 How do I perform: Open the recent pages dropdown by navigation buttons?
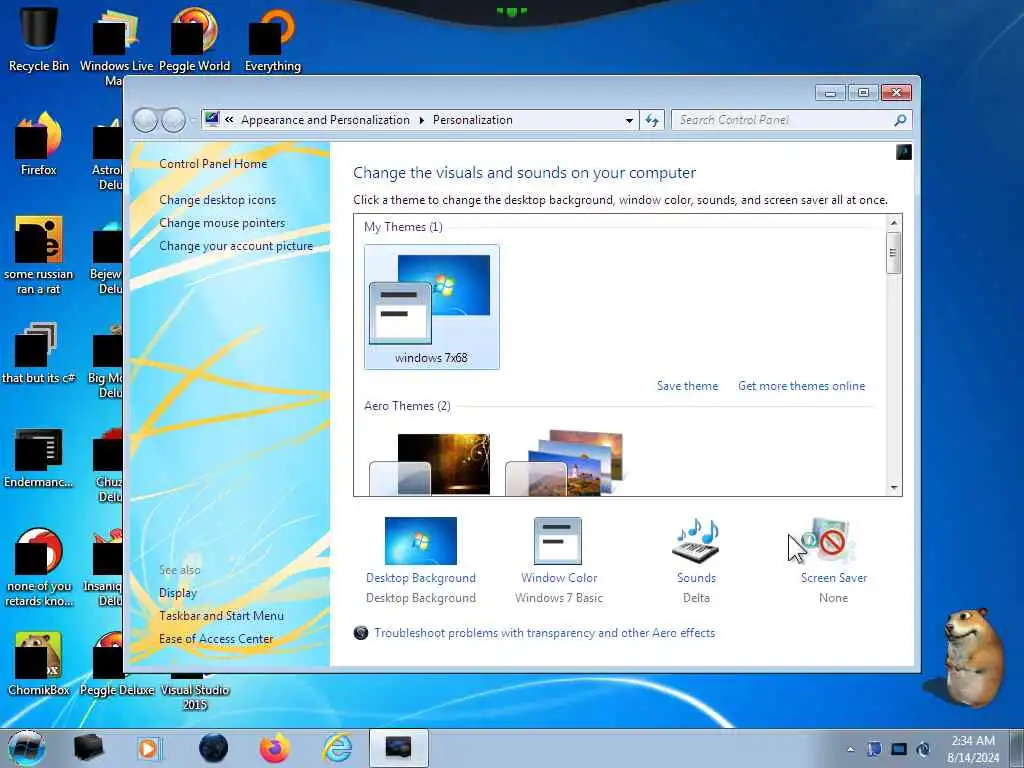[x=193, y=120]
